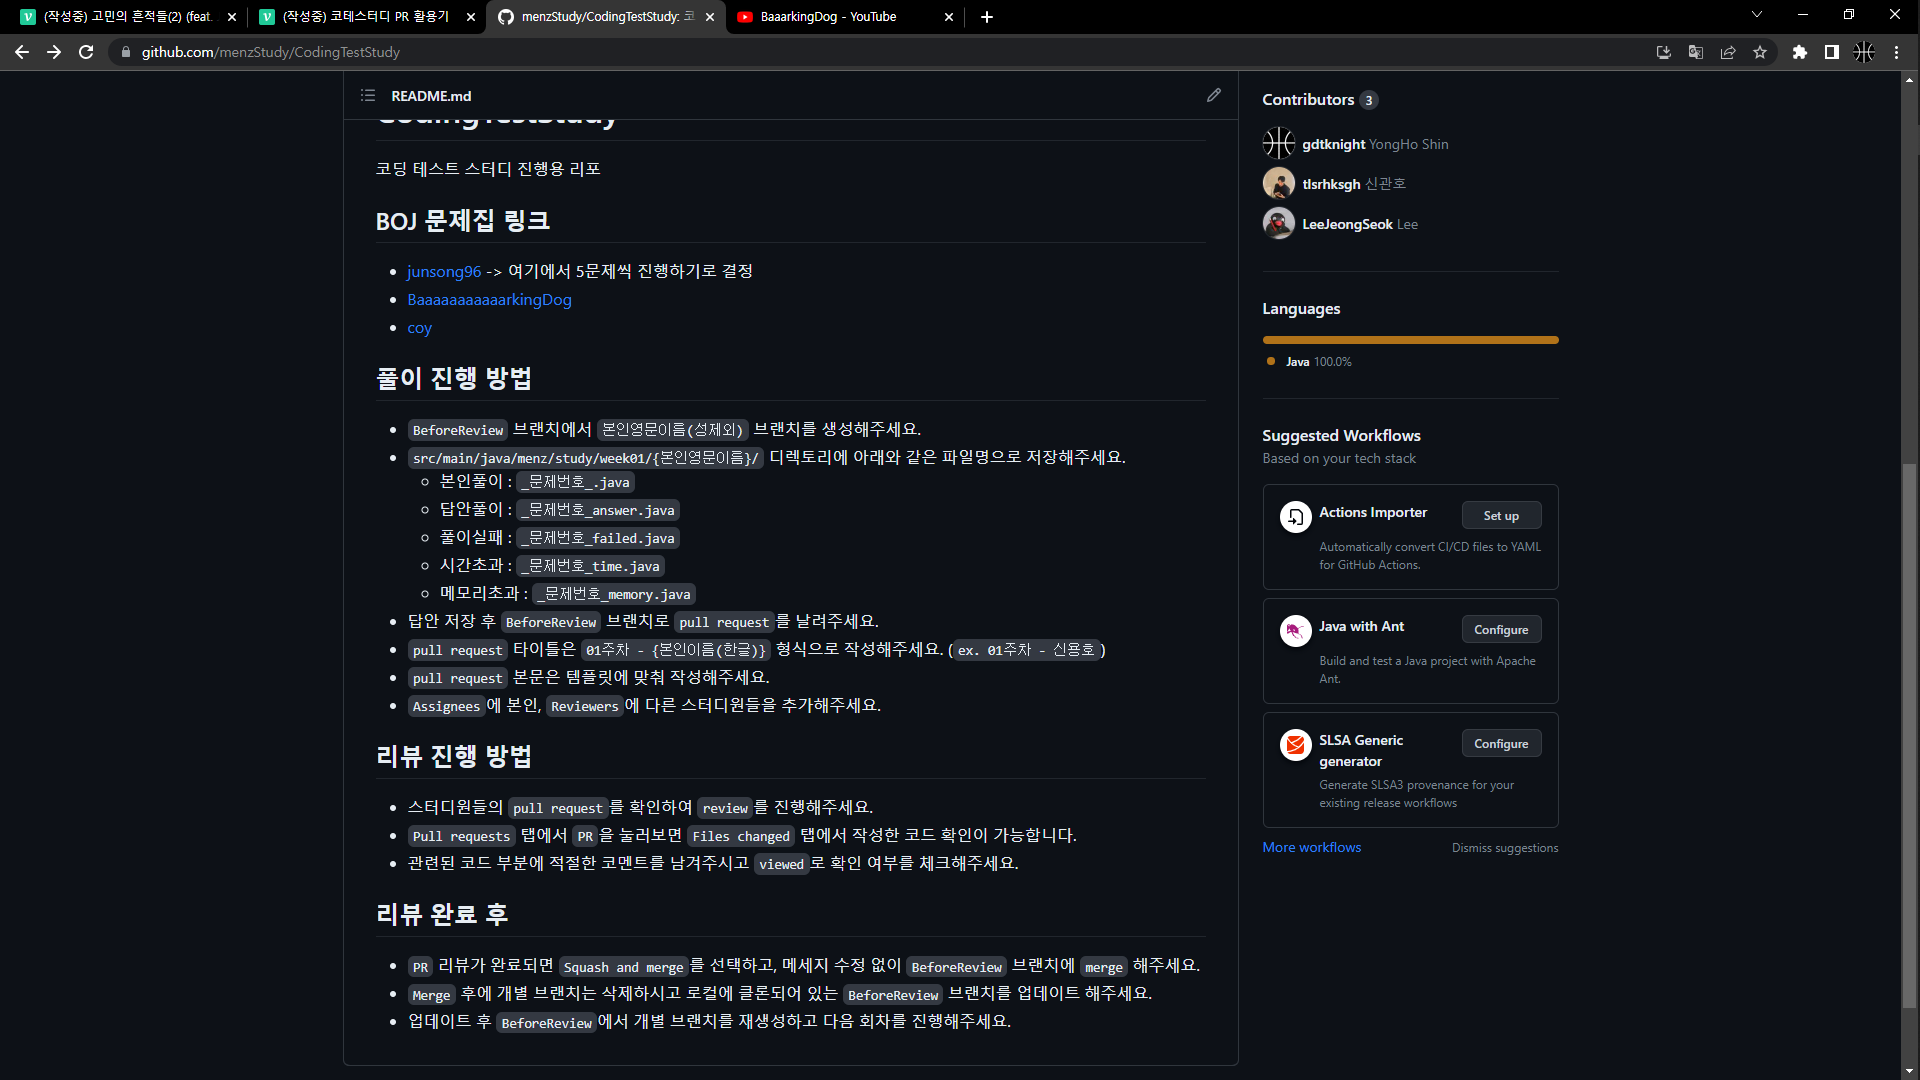Click the translate page icon

1696,52
